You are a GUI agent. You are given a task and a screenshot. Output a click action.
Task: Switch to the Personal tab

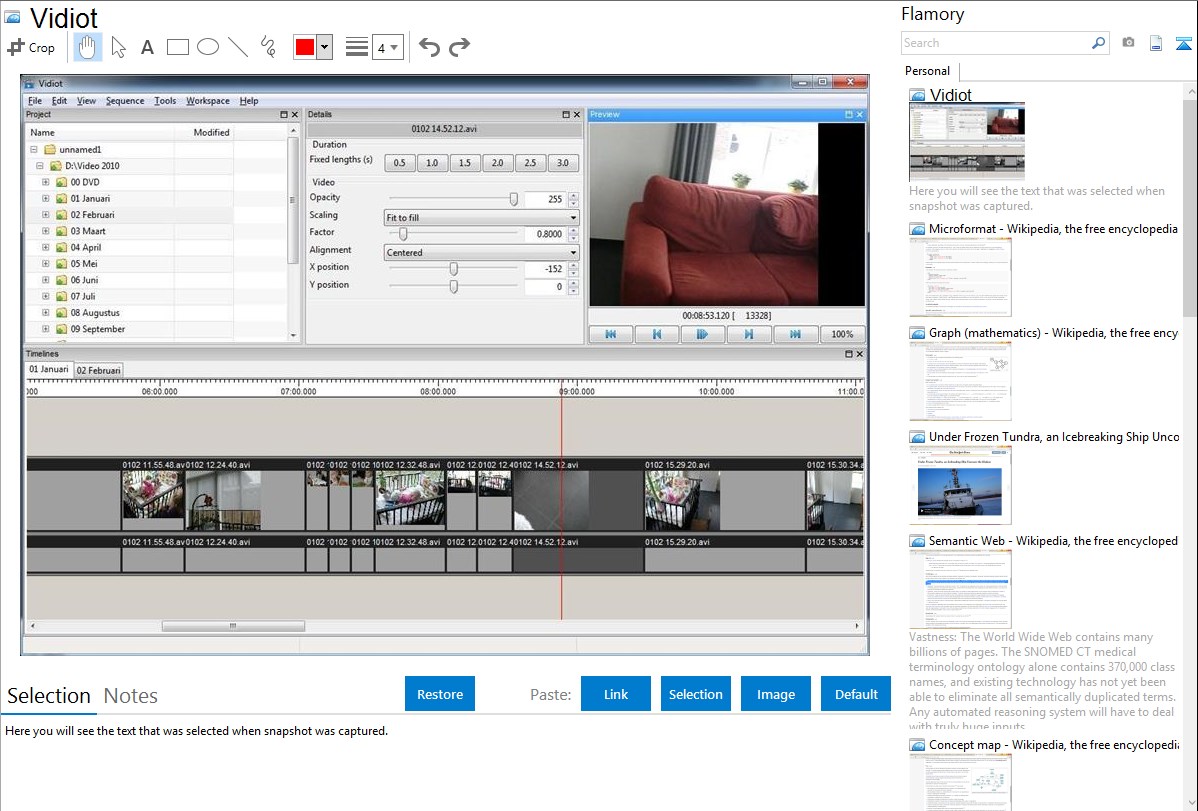(928, 71)
